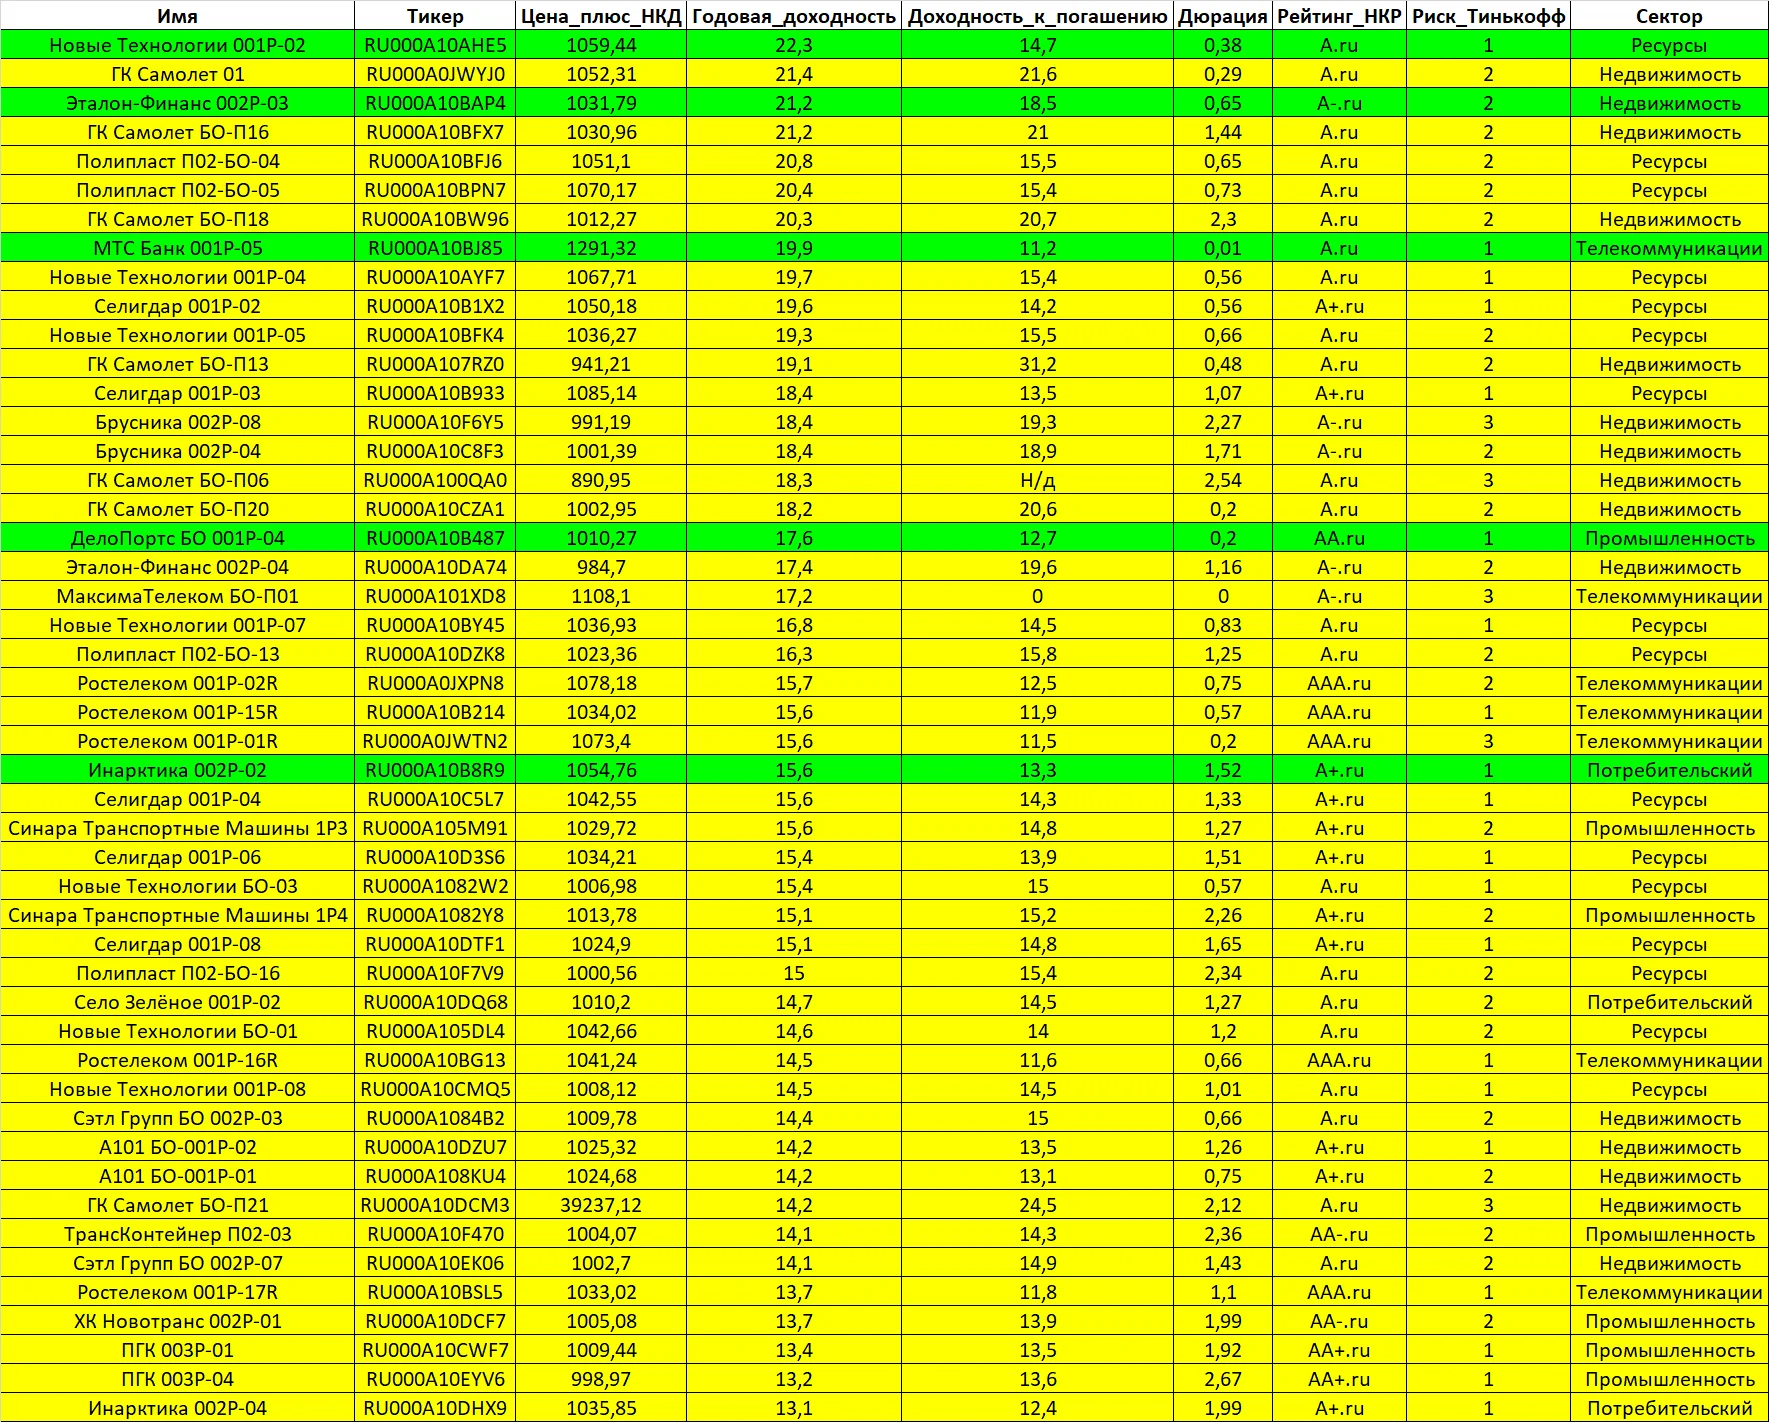The width and height of the screenshot is (1769, 1422).
Task: Click ticker "RU000A10EYV6"
Action: pyautogui.click(x=435, y=1379)
